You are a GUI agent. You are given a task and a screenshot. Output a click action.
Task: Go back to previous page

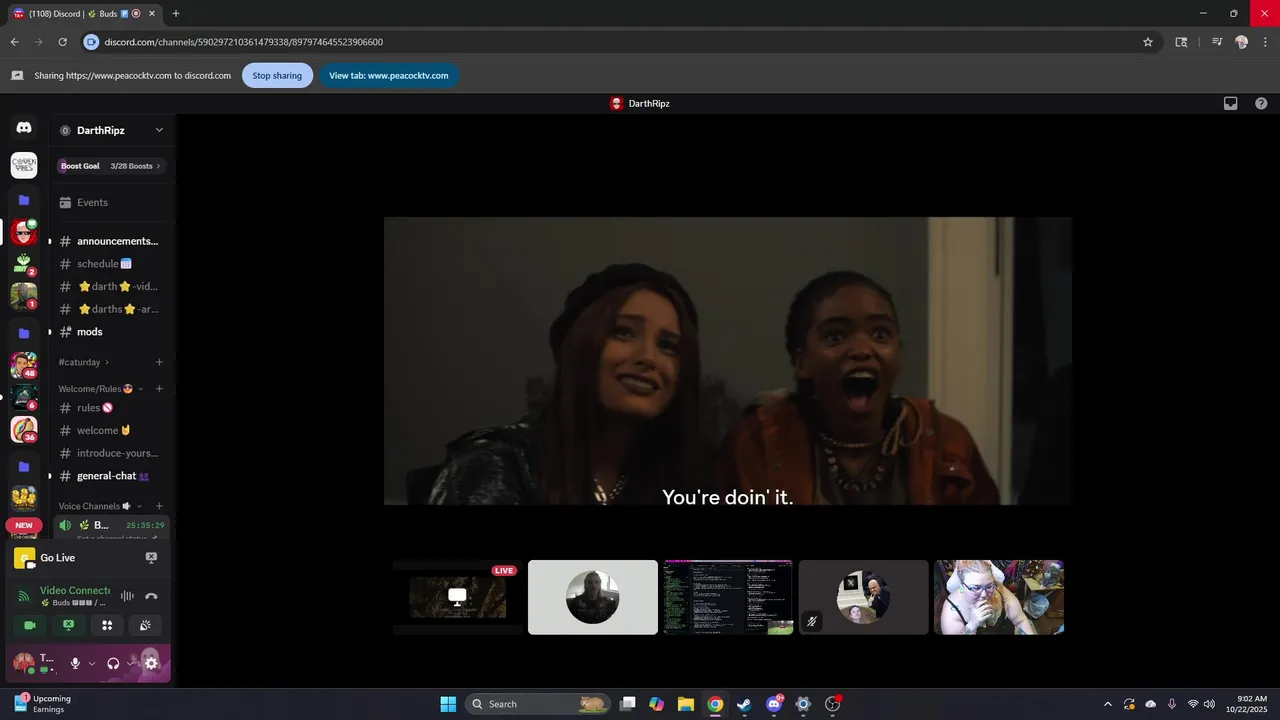(x=15, y=42)
